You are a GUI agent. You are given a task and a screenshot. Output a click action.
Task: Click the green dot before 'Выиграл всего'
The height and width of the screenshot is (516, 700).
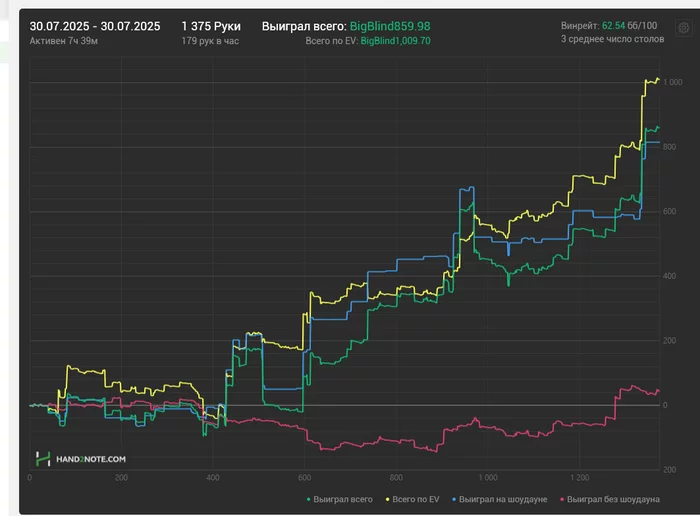coord(308,499)
